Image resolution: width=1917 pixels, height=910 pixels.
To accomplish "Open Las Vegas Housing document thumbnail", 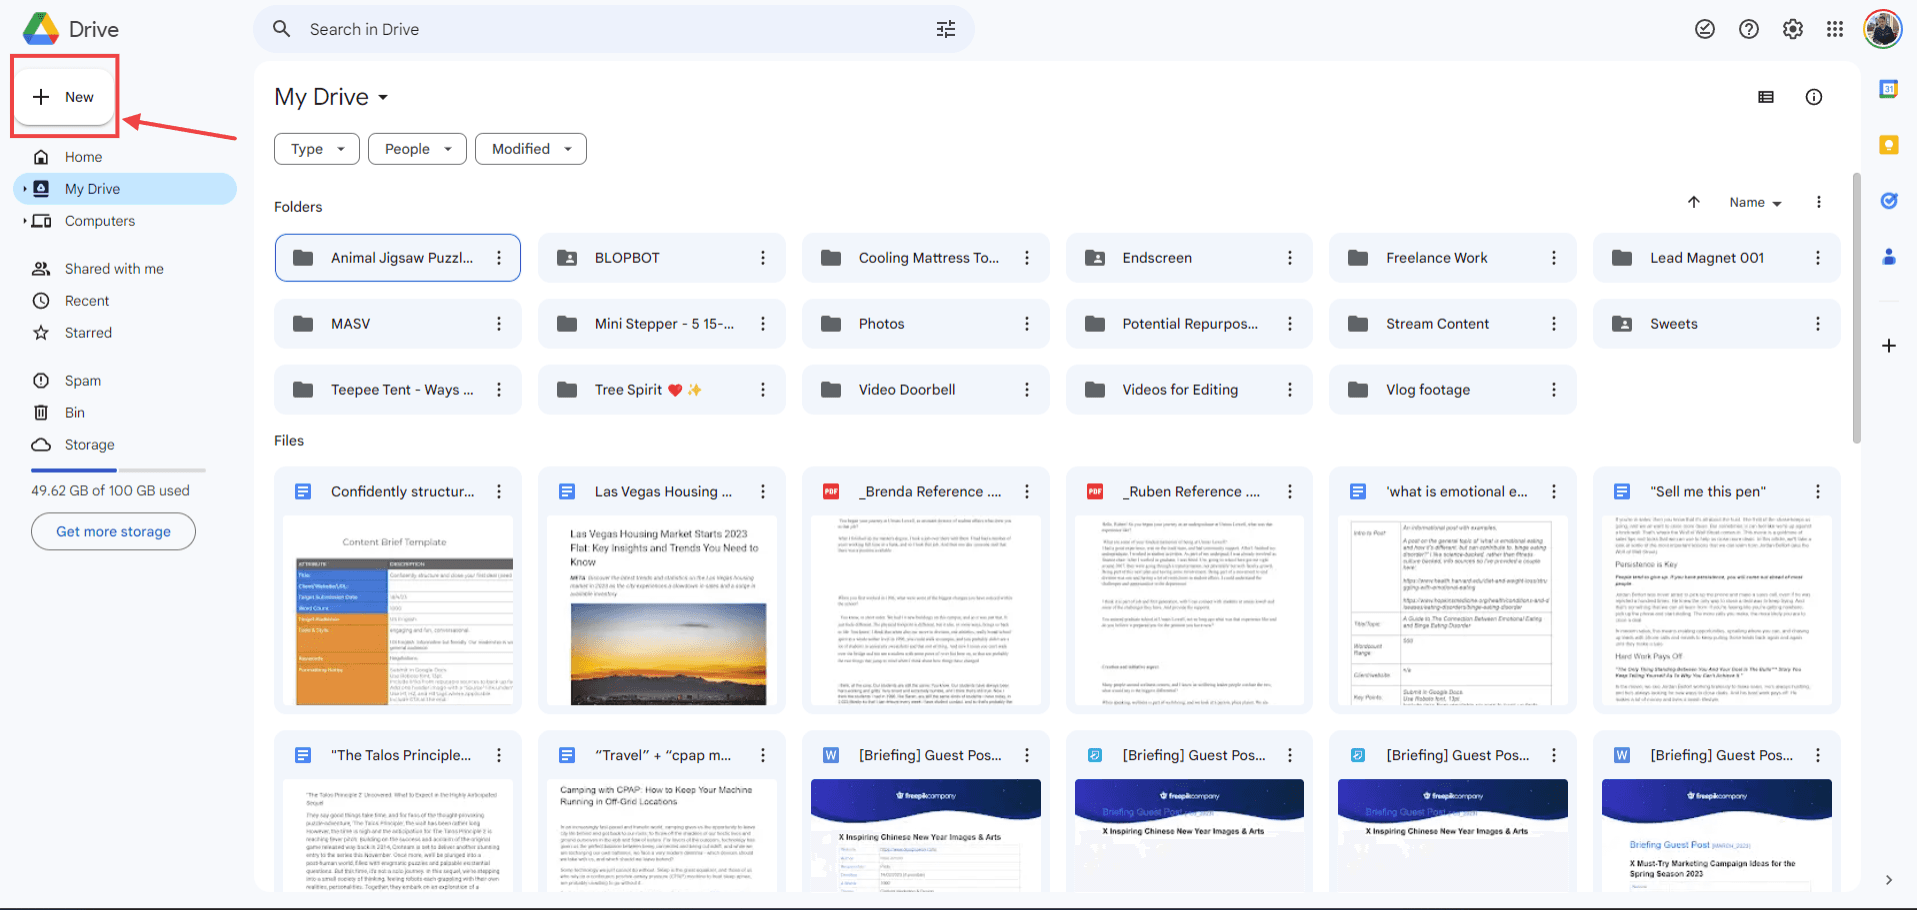I will [x=661, y=610].
